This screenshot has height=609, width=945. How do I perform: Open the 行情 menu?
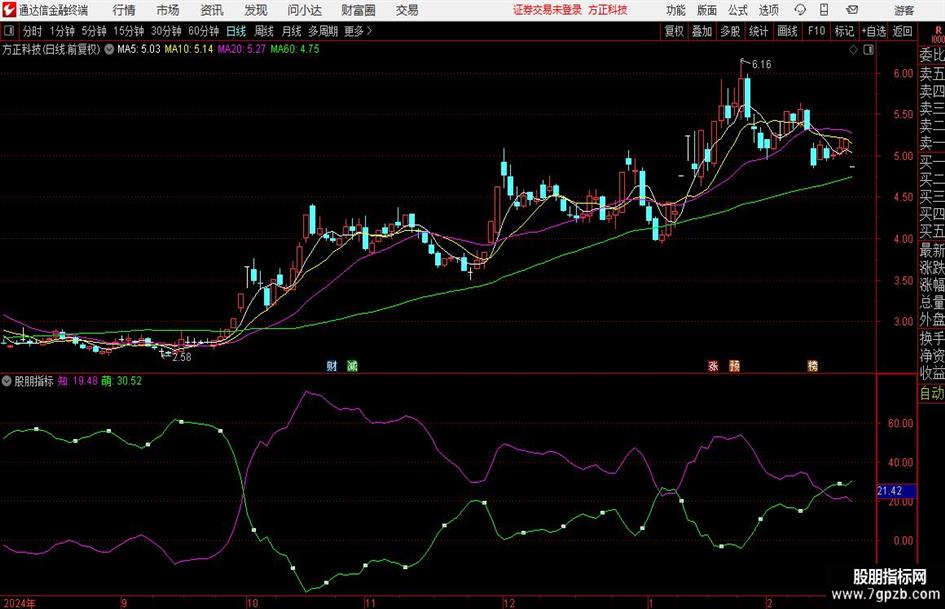tap(124, 10)
